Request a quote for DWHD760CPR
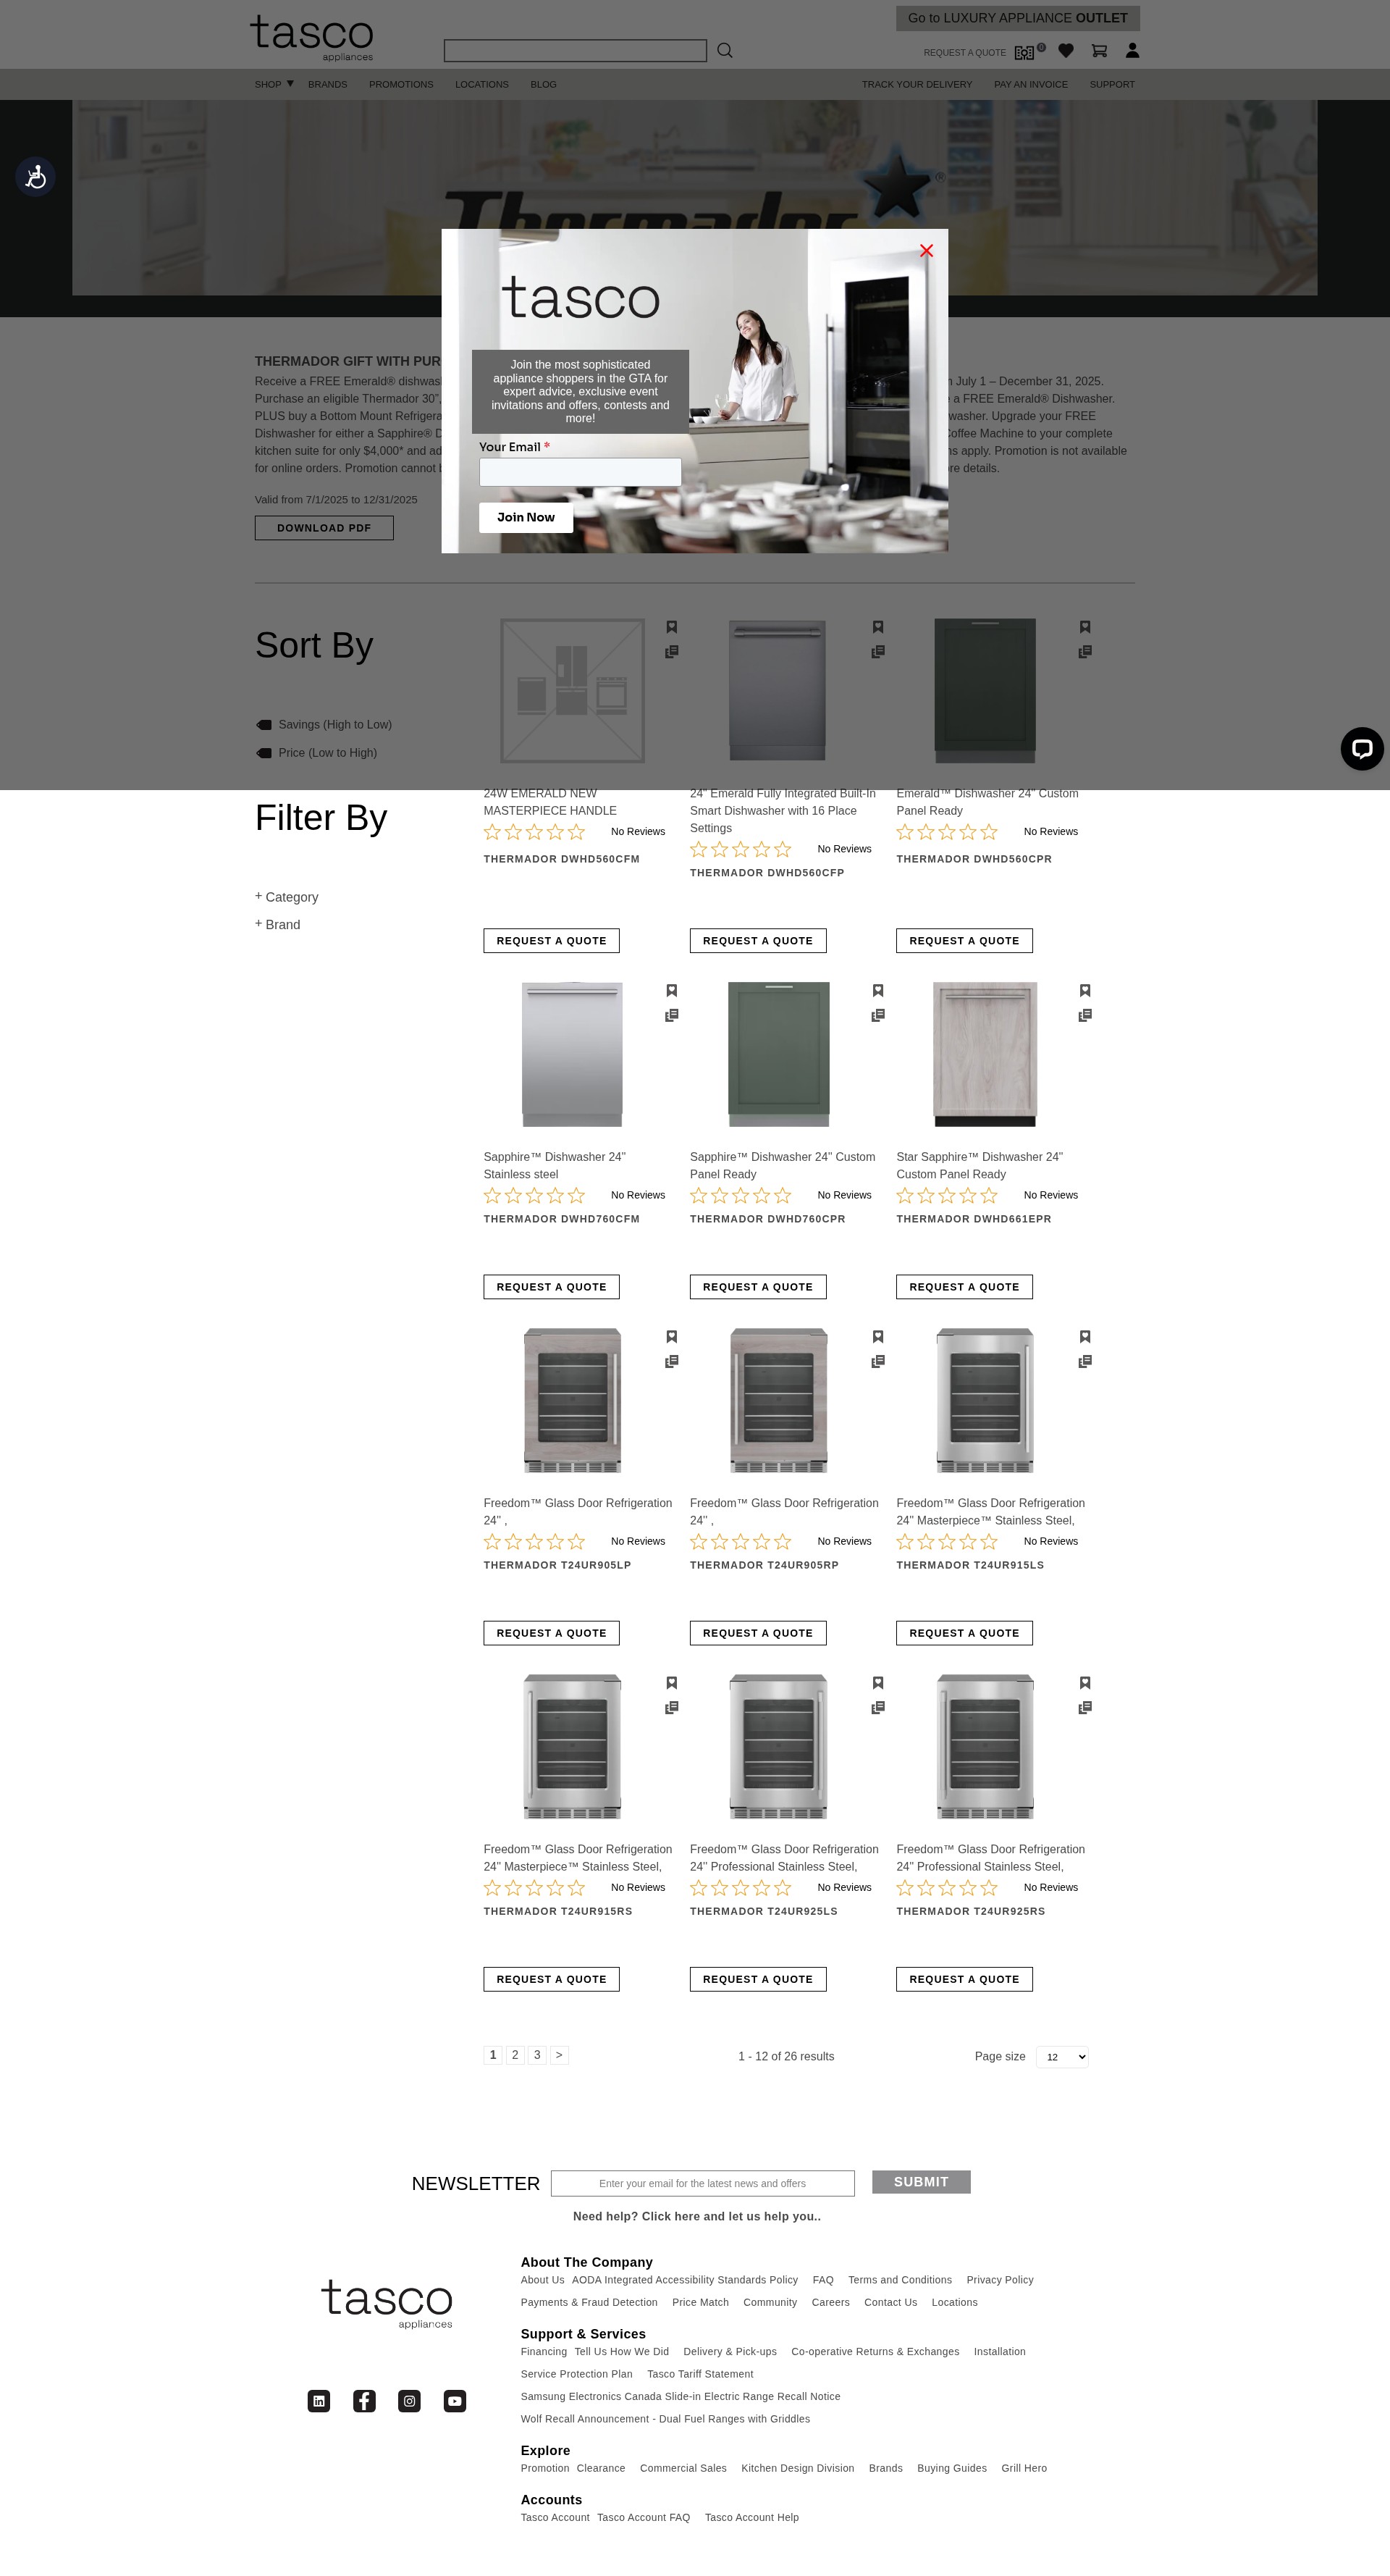The height and width of the screenshot is (2576, 1390). 758,1287
